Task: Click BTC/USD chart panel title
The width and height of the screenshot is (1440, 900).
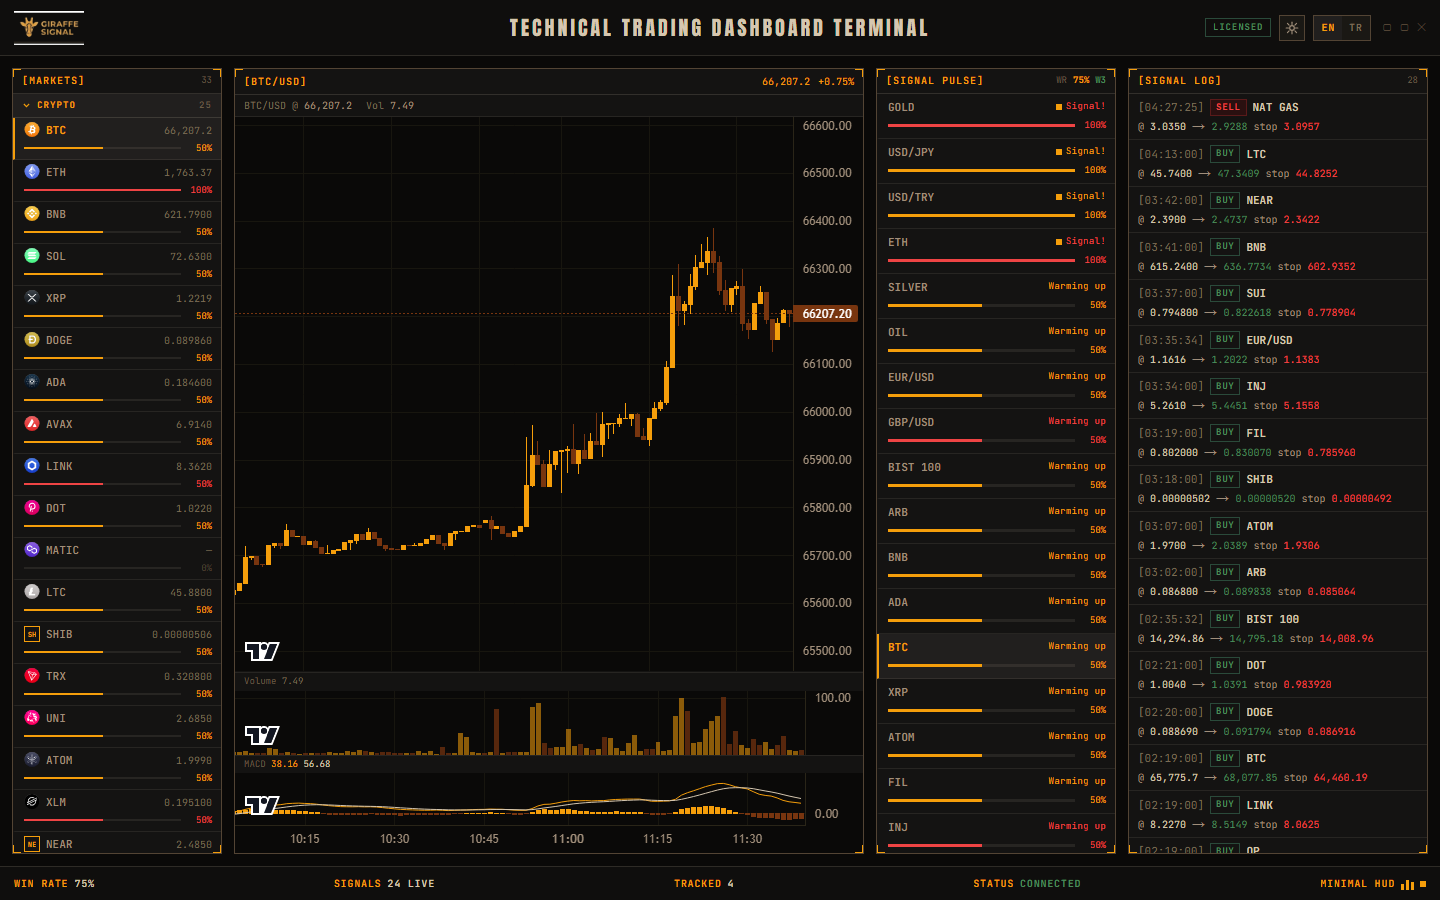Action: pyautogui.click(x=275, y=82)
